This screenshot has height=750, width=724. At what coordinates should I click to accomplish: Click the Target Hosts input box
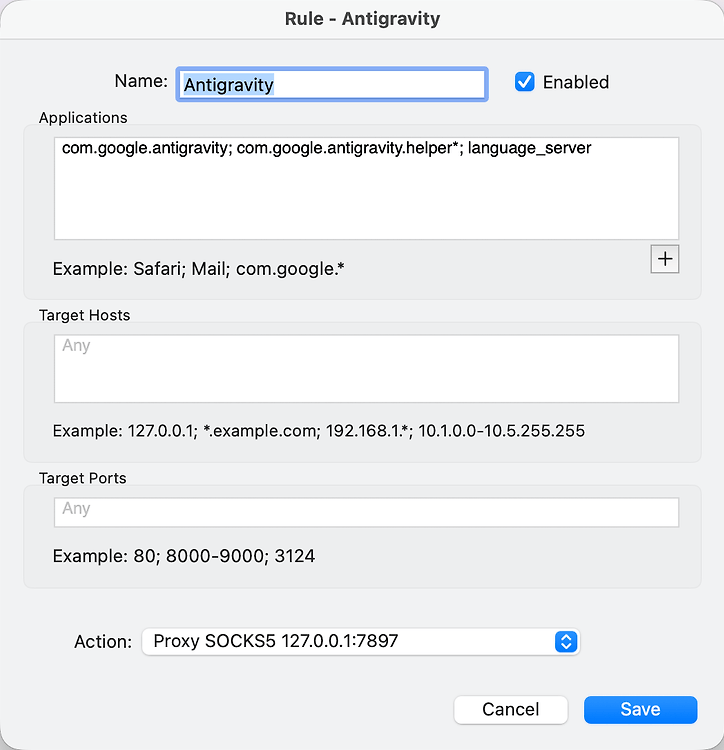click(x=366, y=369)
